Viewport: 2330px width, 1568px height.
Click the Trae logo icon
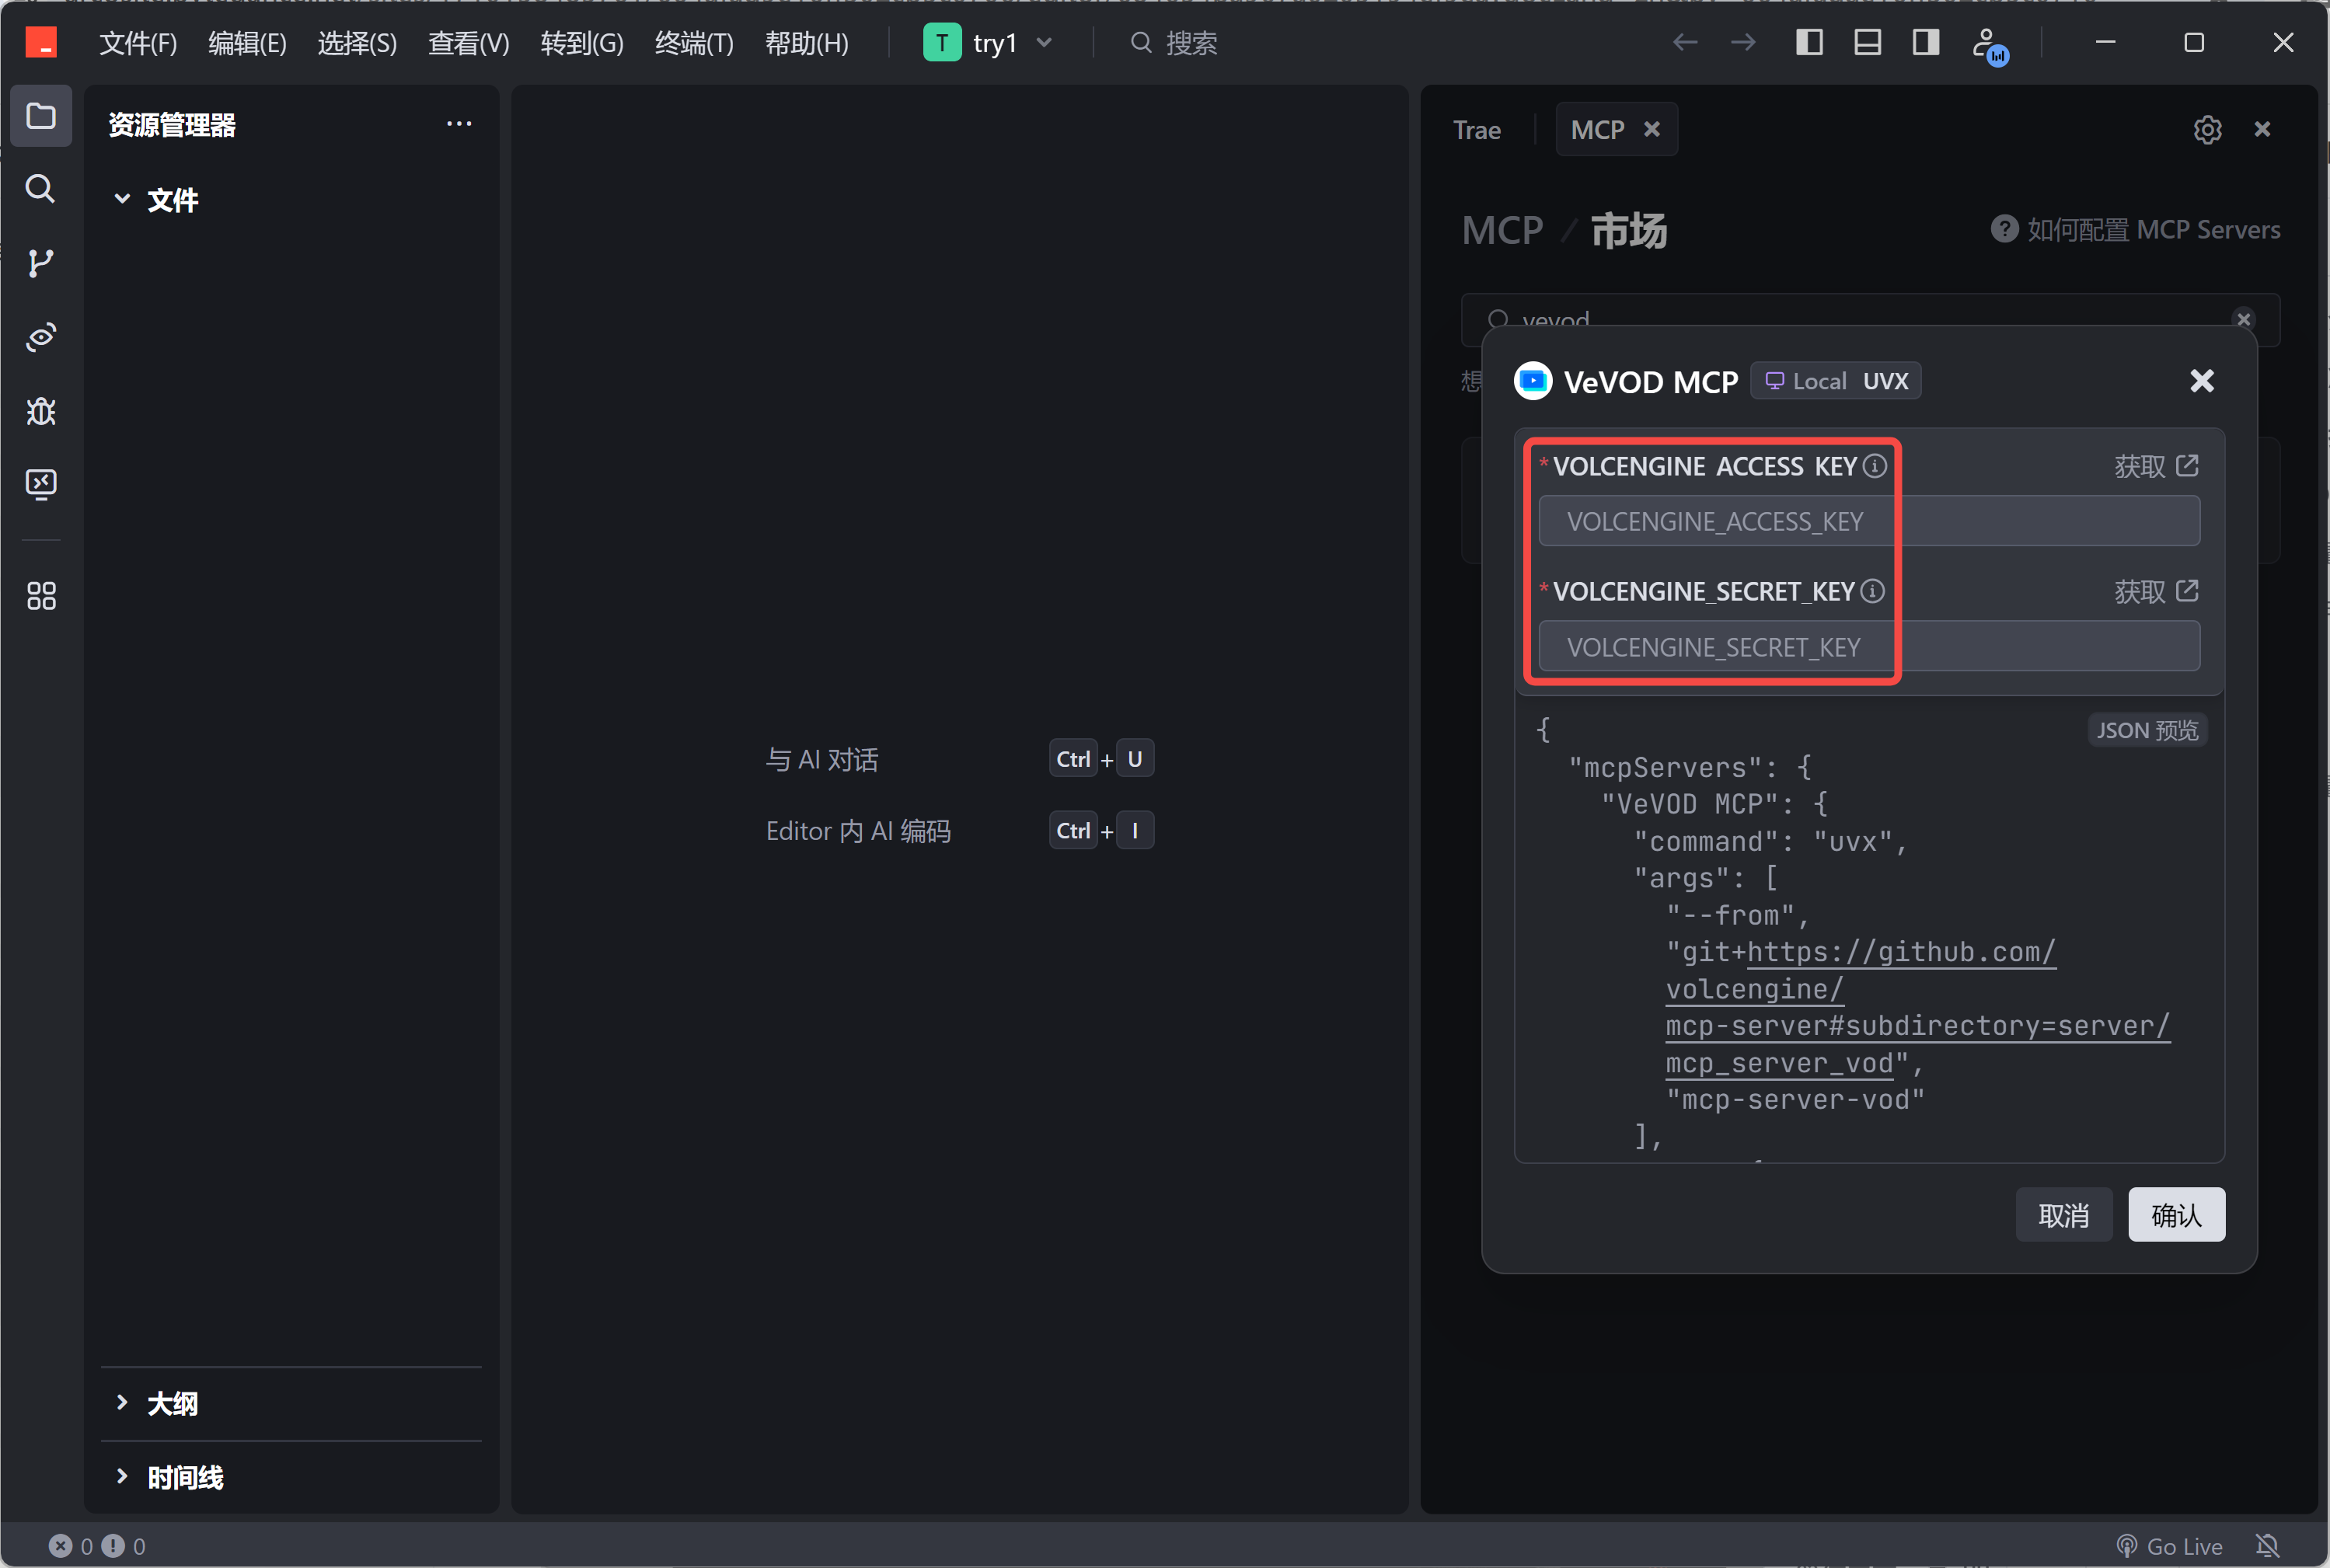coord(41,42)
